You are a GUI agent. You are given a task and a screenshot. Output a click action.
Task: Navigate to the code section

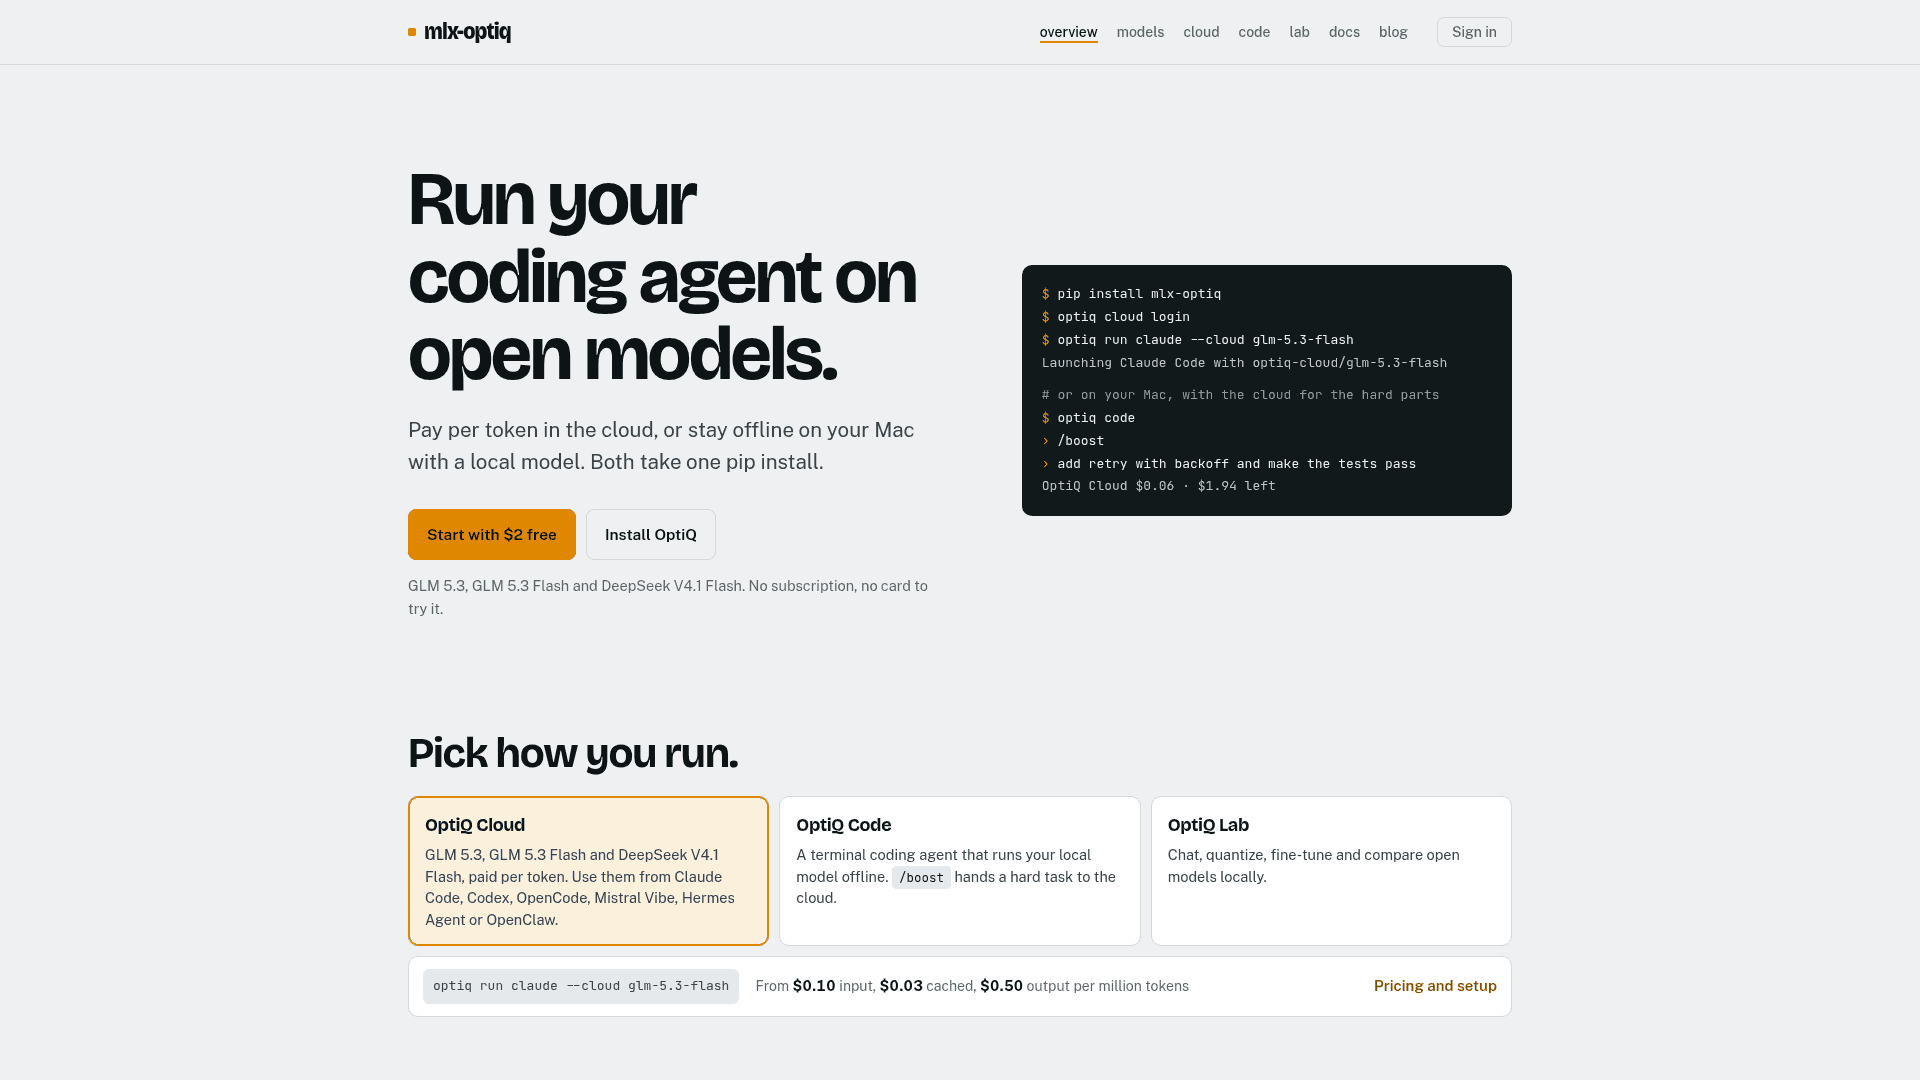(1254, 32)
